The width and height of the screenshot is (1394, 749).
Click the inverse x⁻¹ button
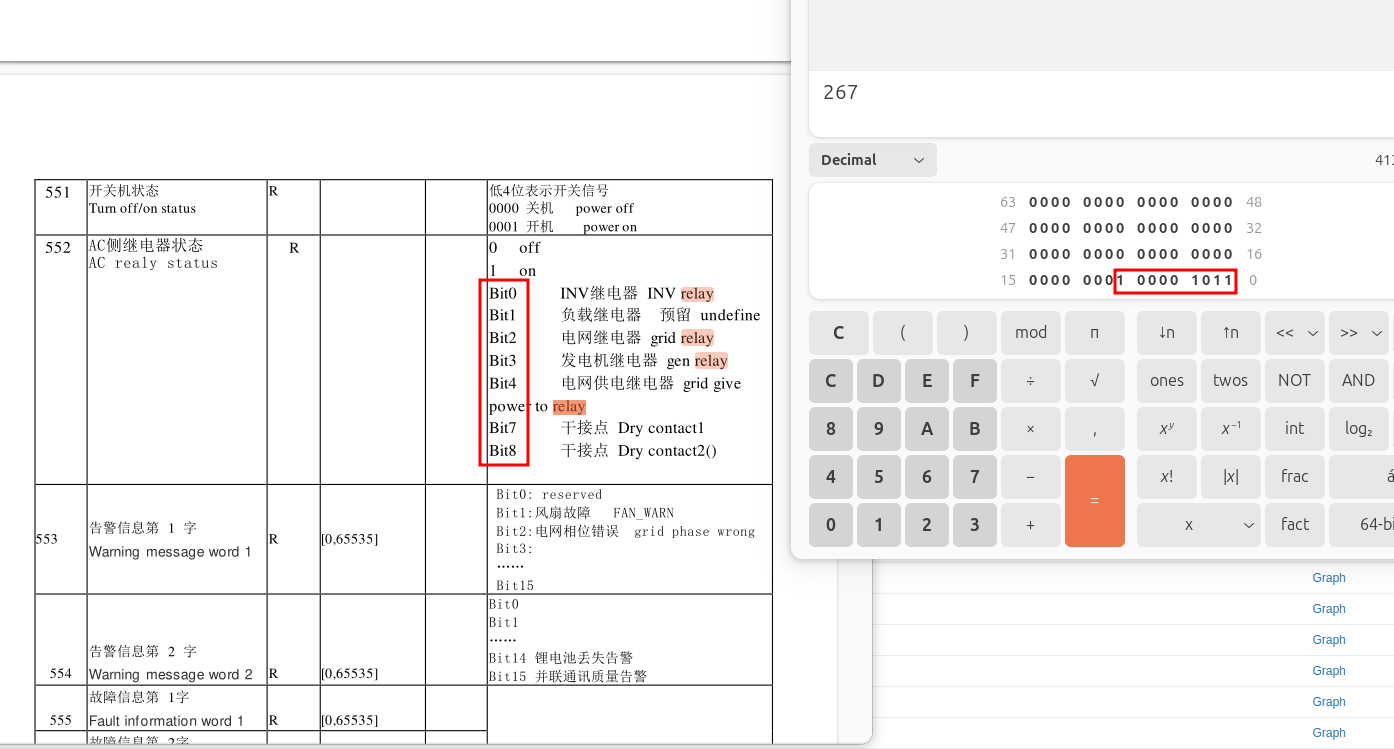pyautogui.click(x=1230, y=429)
